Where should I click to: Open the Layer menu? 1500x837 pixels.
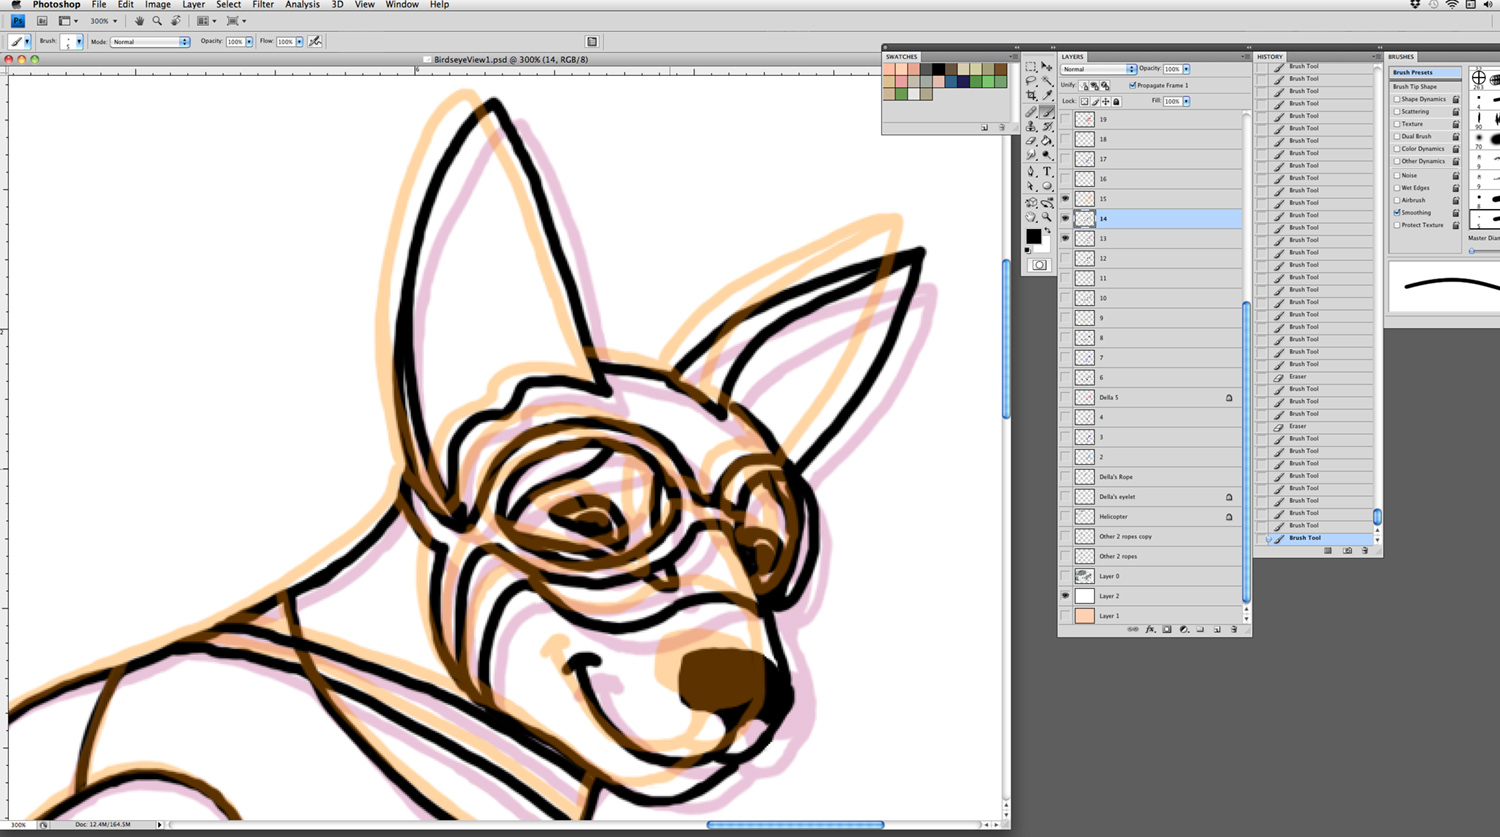[194, 5]
